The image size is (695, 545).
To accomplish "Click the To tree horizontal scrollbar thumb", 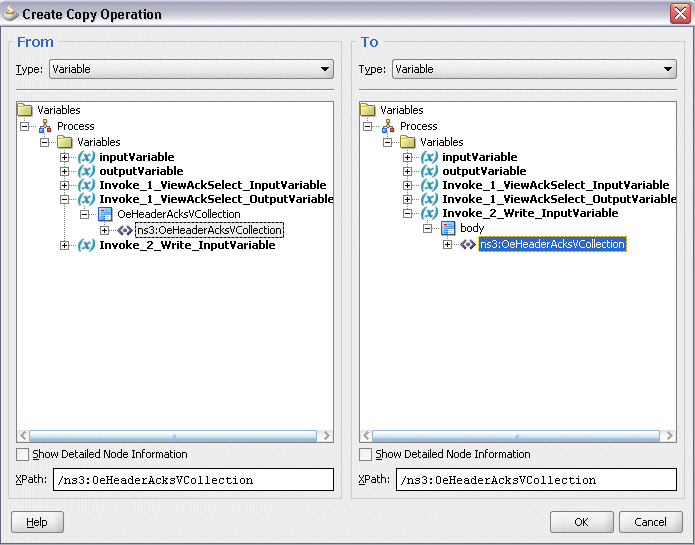I will 516,436.
